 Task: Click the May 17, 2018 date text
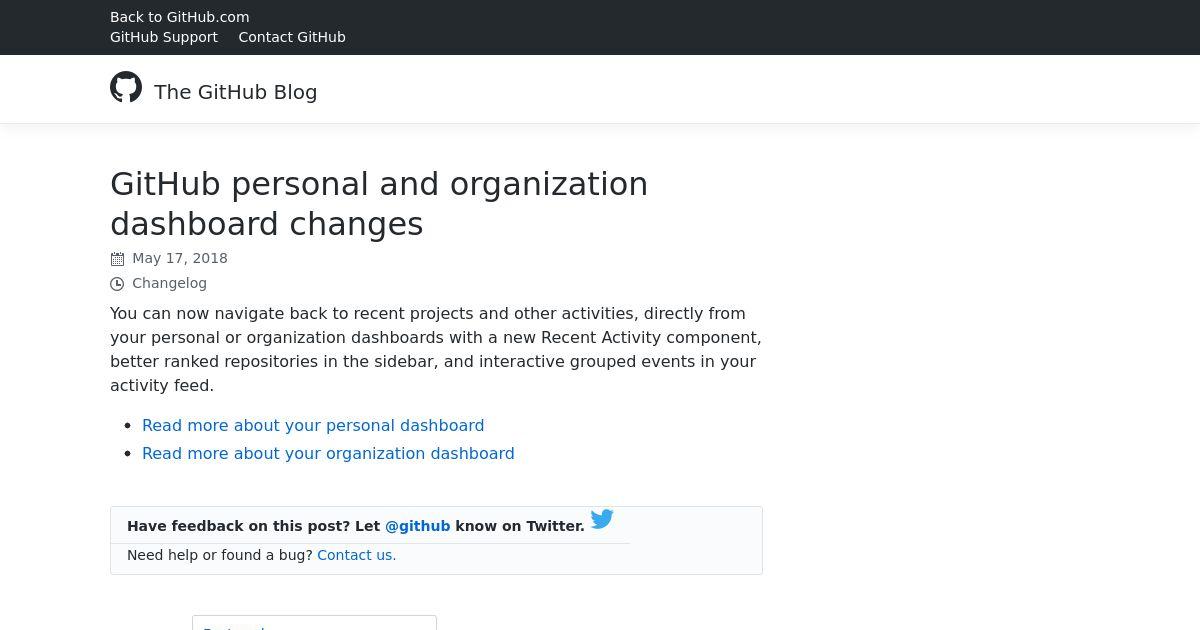(180, 258)
